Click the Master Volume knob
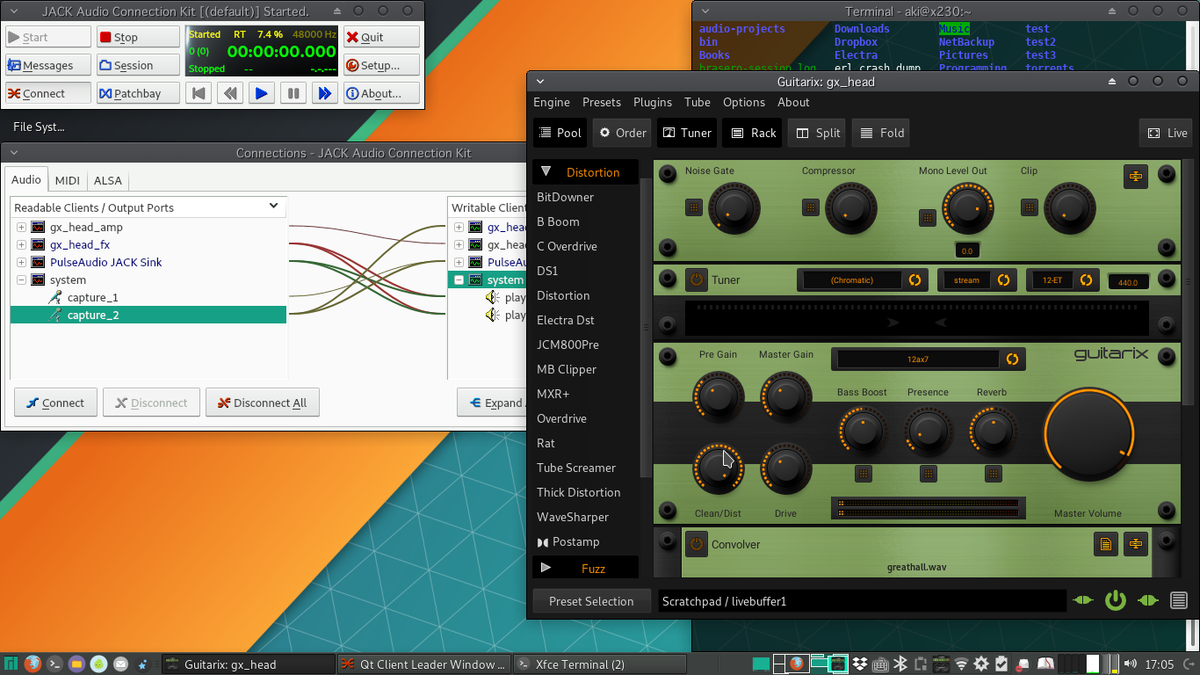This screenshot has height=675, width=1200. tap(1089, 435)
